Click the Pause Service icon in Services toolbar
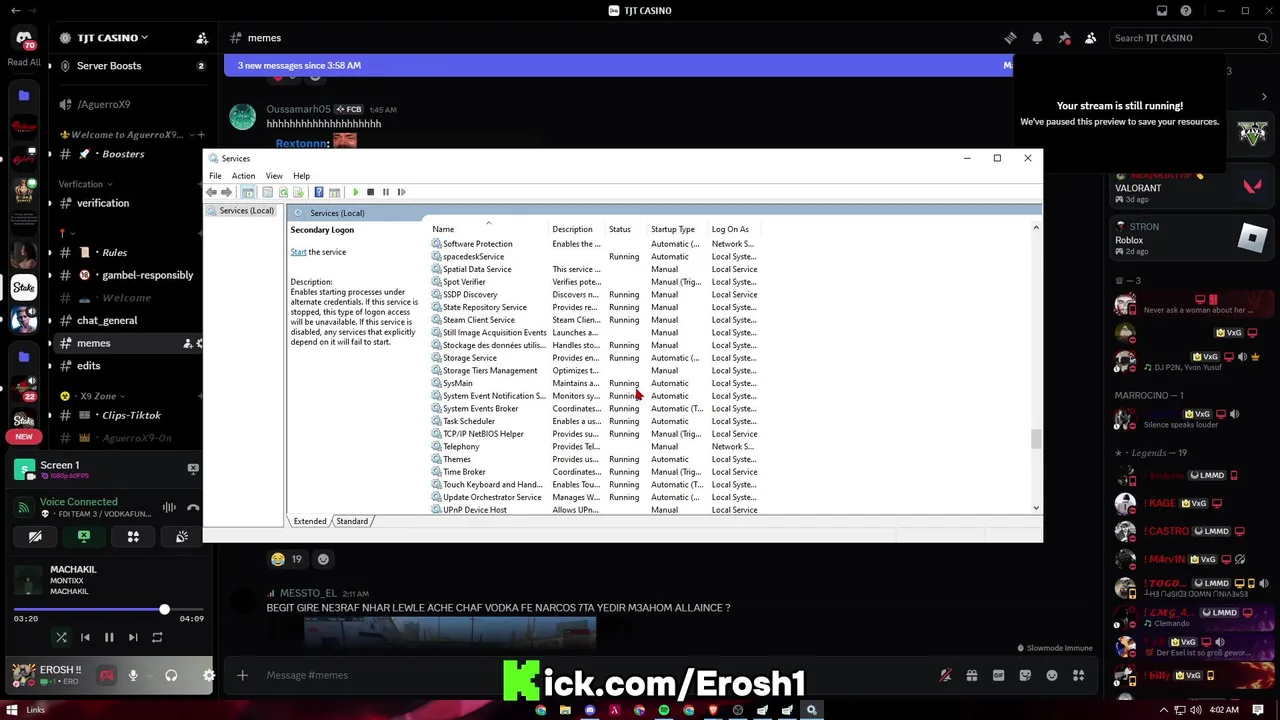 386,192
